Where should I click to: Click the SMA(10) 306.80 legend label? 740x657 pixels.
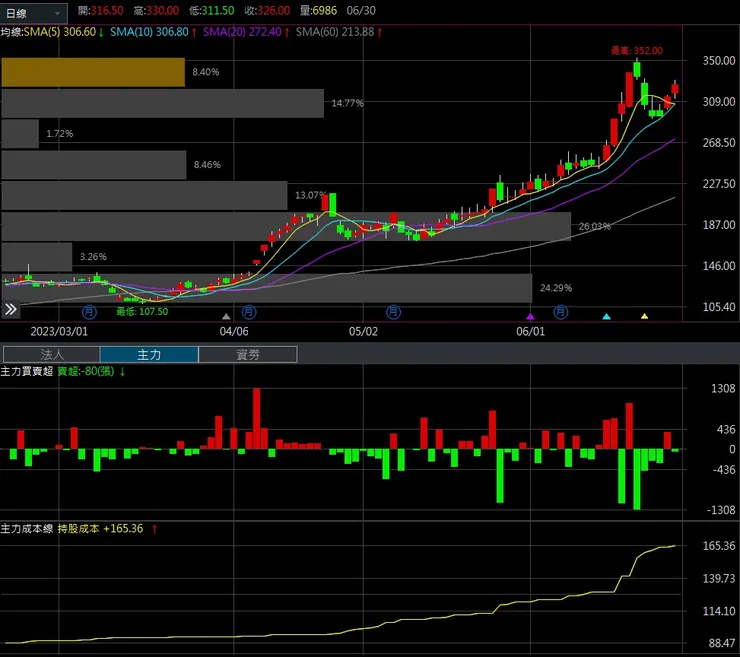click(149, 32)
